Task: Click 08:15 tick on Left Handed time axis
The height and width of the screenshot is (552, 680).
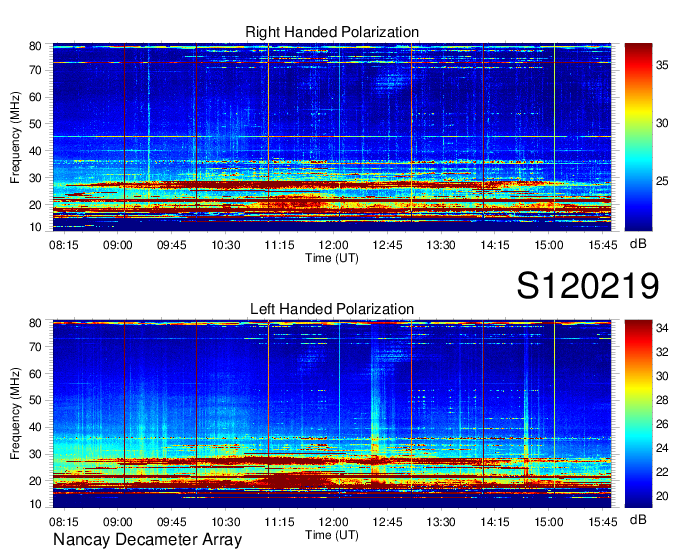Action: click(x=64, y=522)
